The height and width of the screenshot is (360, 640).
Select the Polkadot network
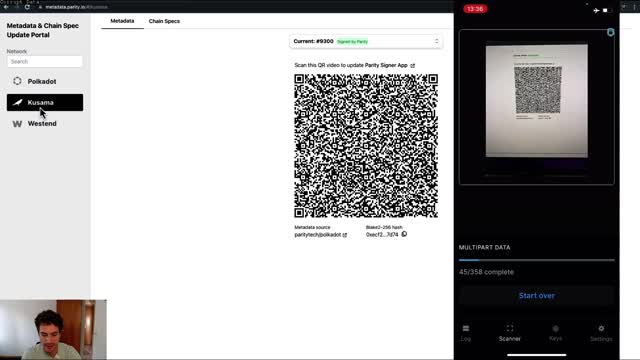tap(45, 81)
